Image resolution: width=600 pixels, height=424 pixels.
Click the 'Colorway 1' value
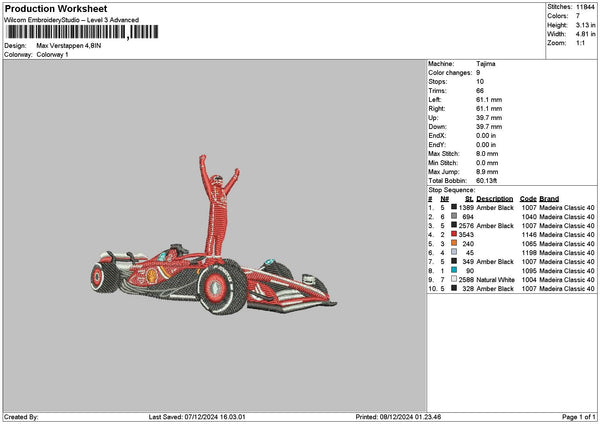pyautogui.click(x=52, y=55)
